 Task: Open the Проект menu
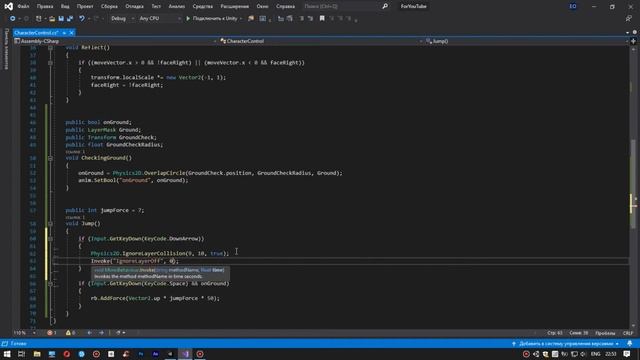[85, 7]
